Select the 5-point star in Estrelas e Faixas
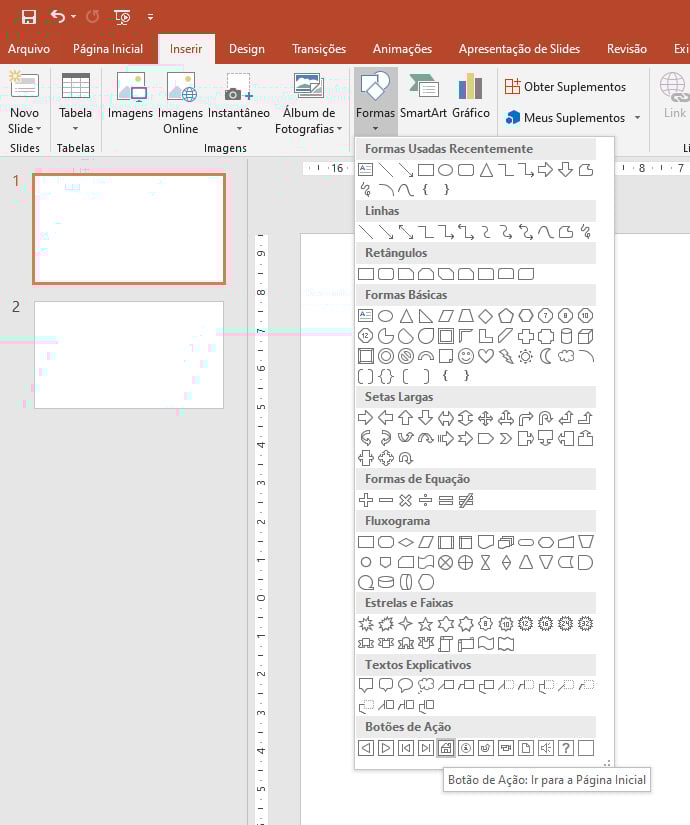690x825 pixels. point(426,625)
